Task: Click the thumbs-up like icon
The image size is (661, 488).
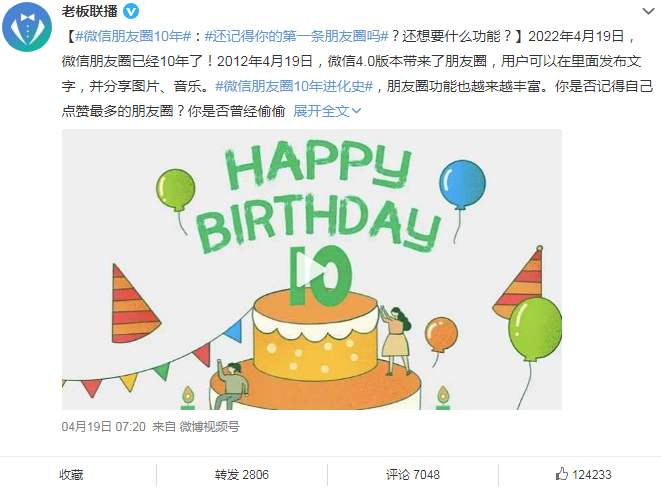Action: pos(562,474)
